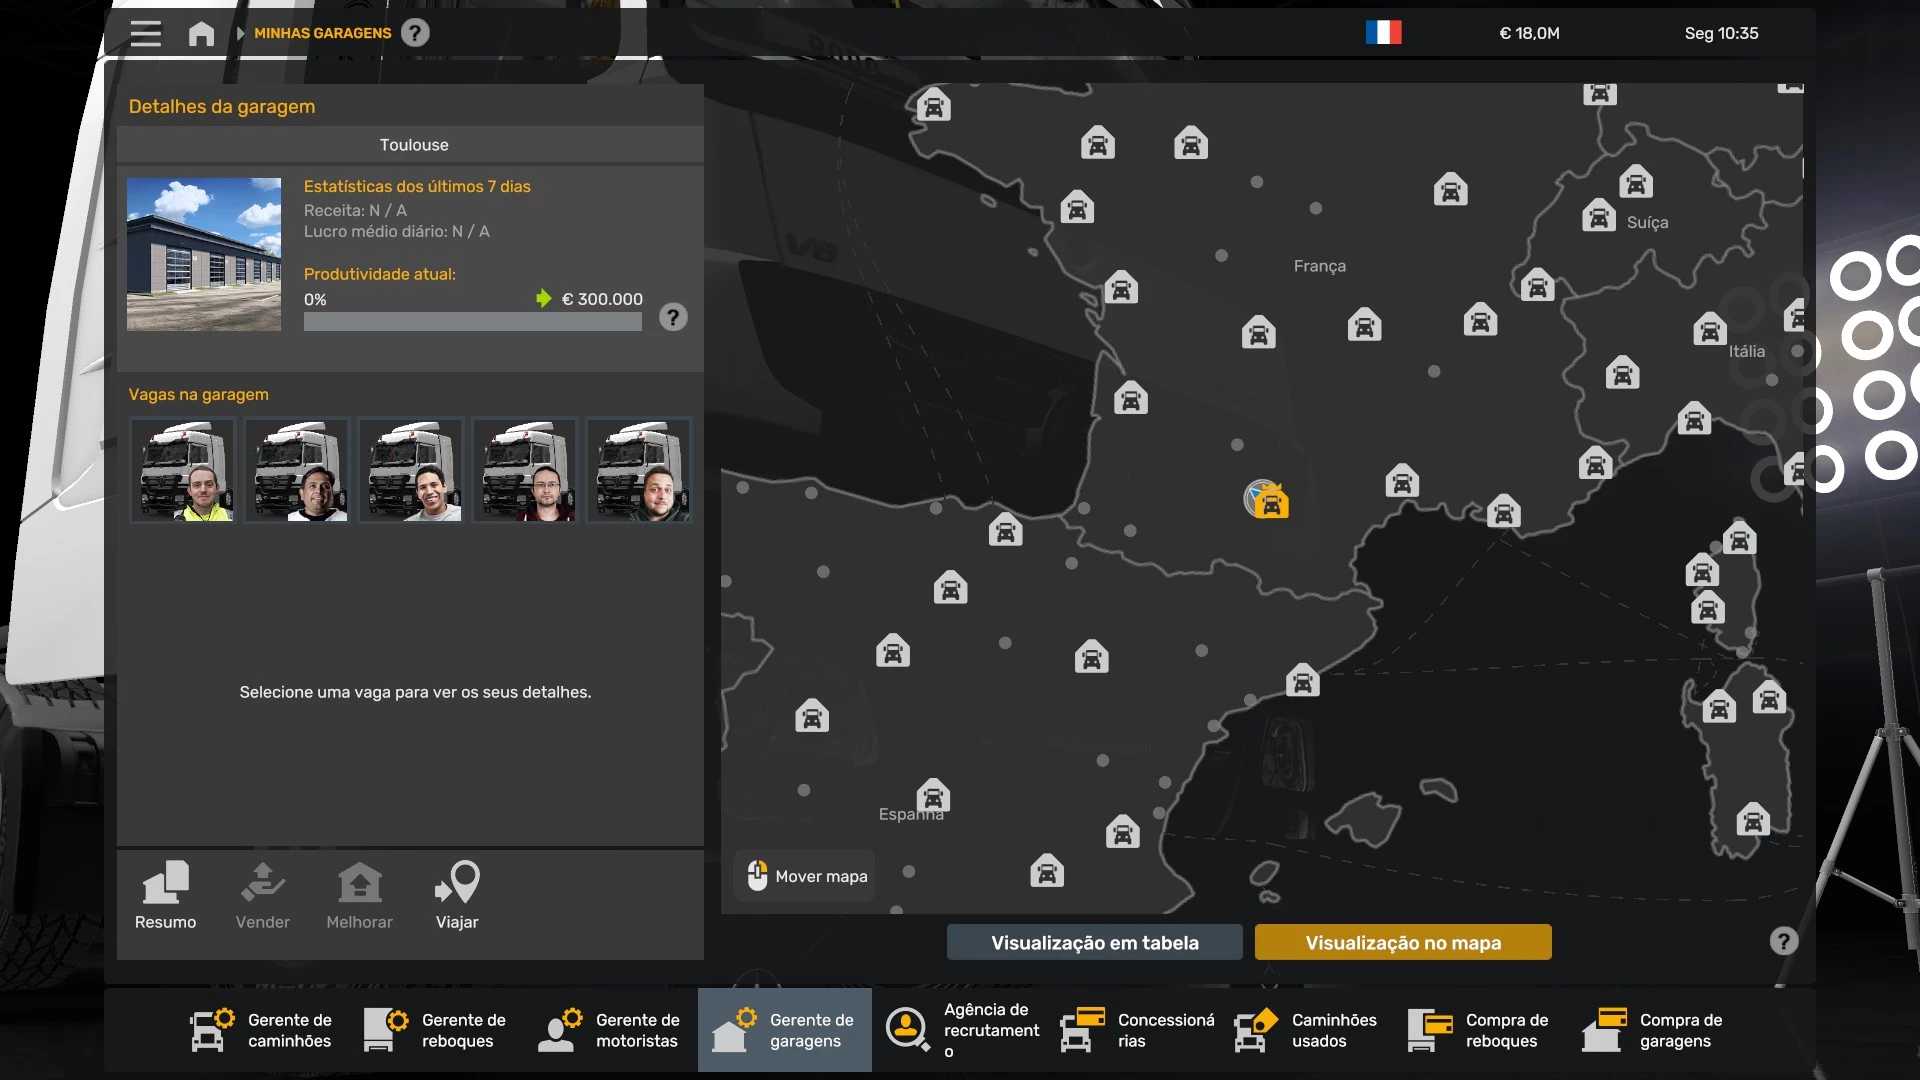Open Caminhões usados section
Image resolution: width=1920 pixels, height=1080 pixels.
click(1306, 1030)
